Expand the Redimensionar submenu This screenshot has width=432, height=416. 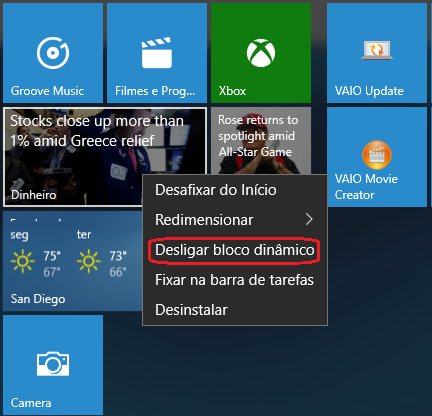(235, 220)
